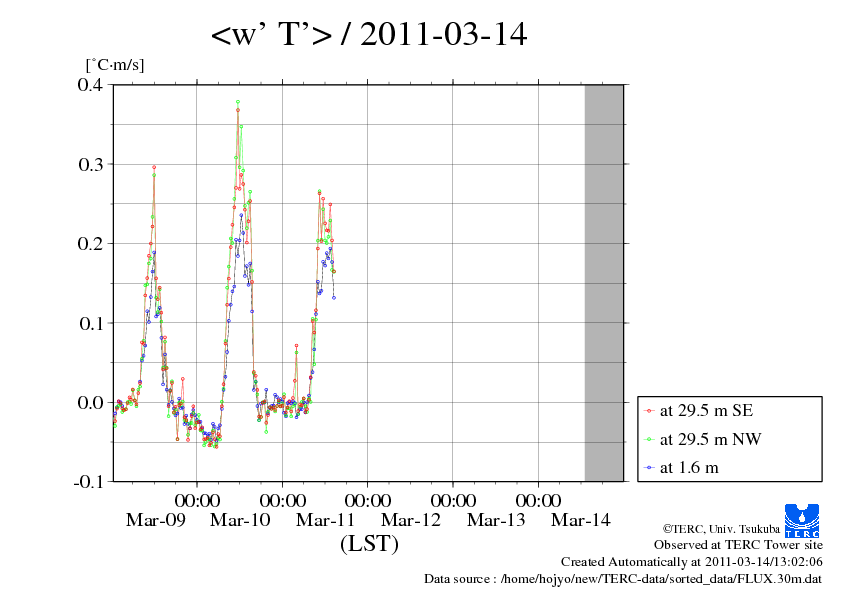Click the Mar-09 date label
This screenshot has width=842, height=595.
click(156, 520)
